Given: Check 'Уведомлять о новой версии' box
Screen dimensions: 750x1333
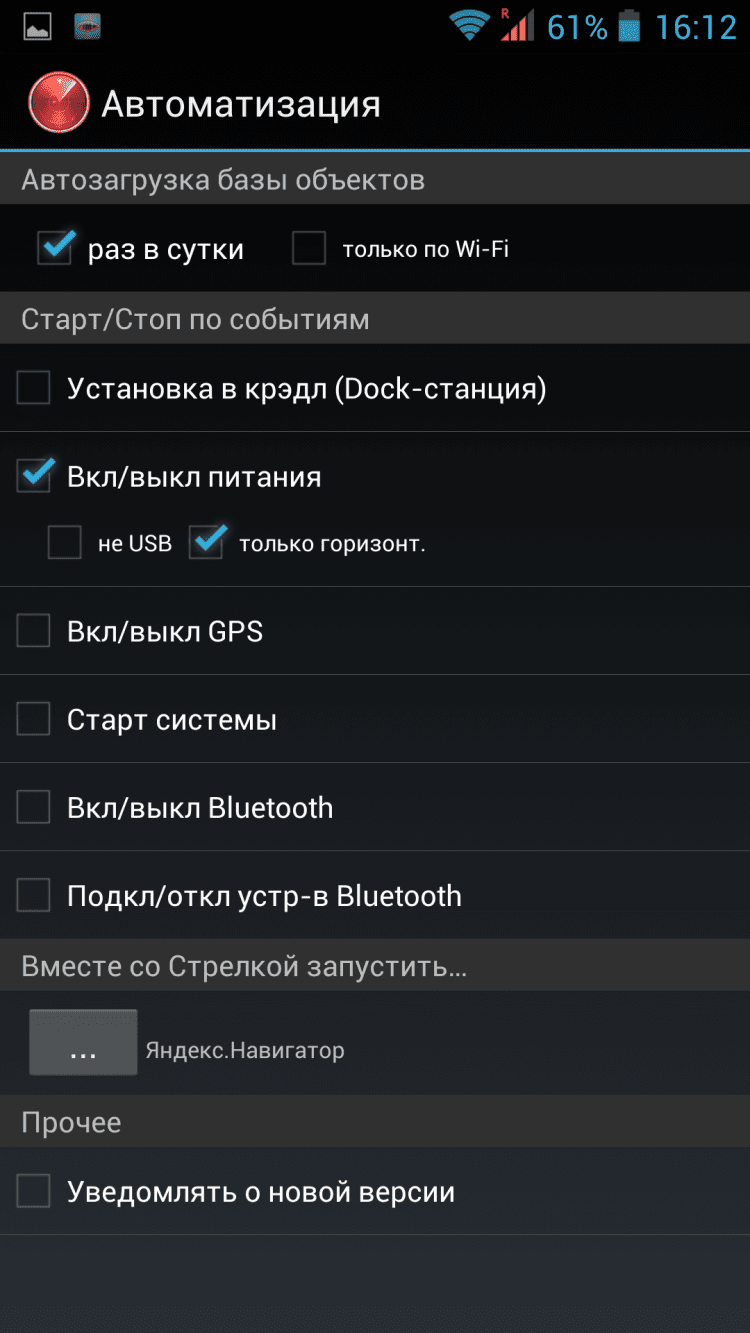Looking at the screenshot, I should [34, 1191].
